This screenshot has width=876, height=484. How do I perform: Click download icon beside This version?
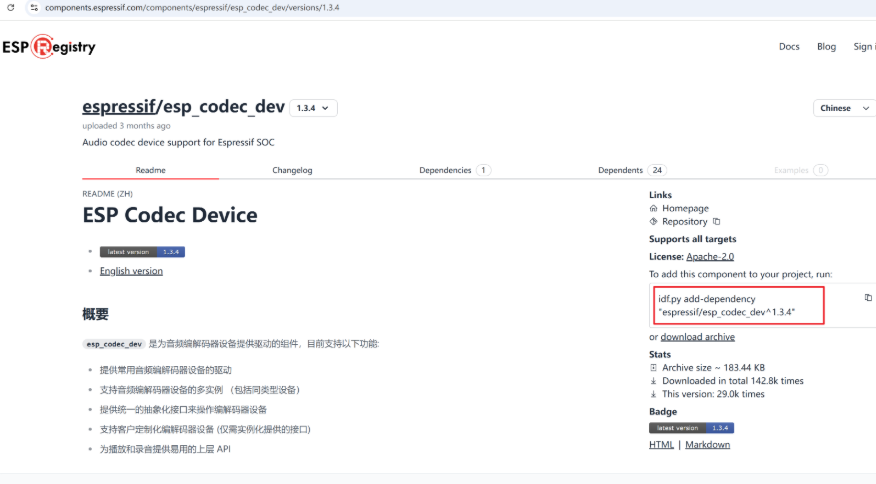pos(653,395)
